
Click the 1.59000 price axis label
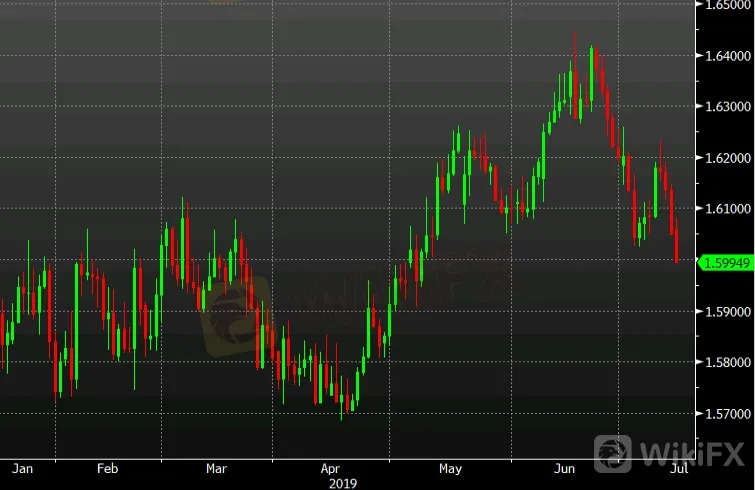coord(728,311)
